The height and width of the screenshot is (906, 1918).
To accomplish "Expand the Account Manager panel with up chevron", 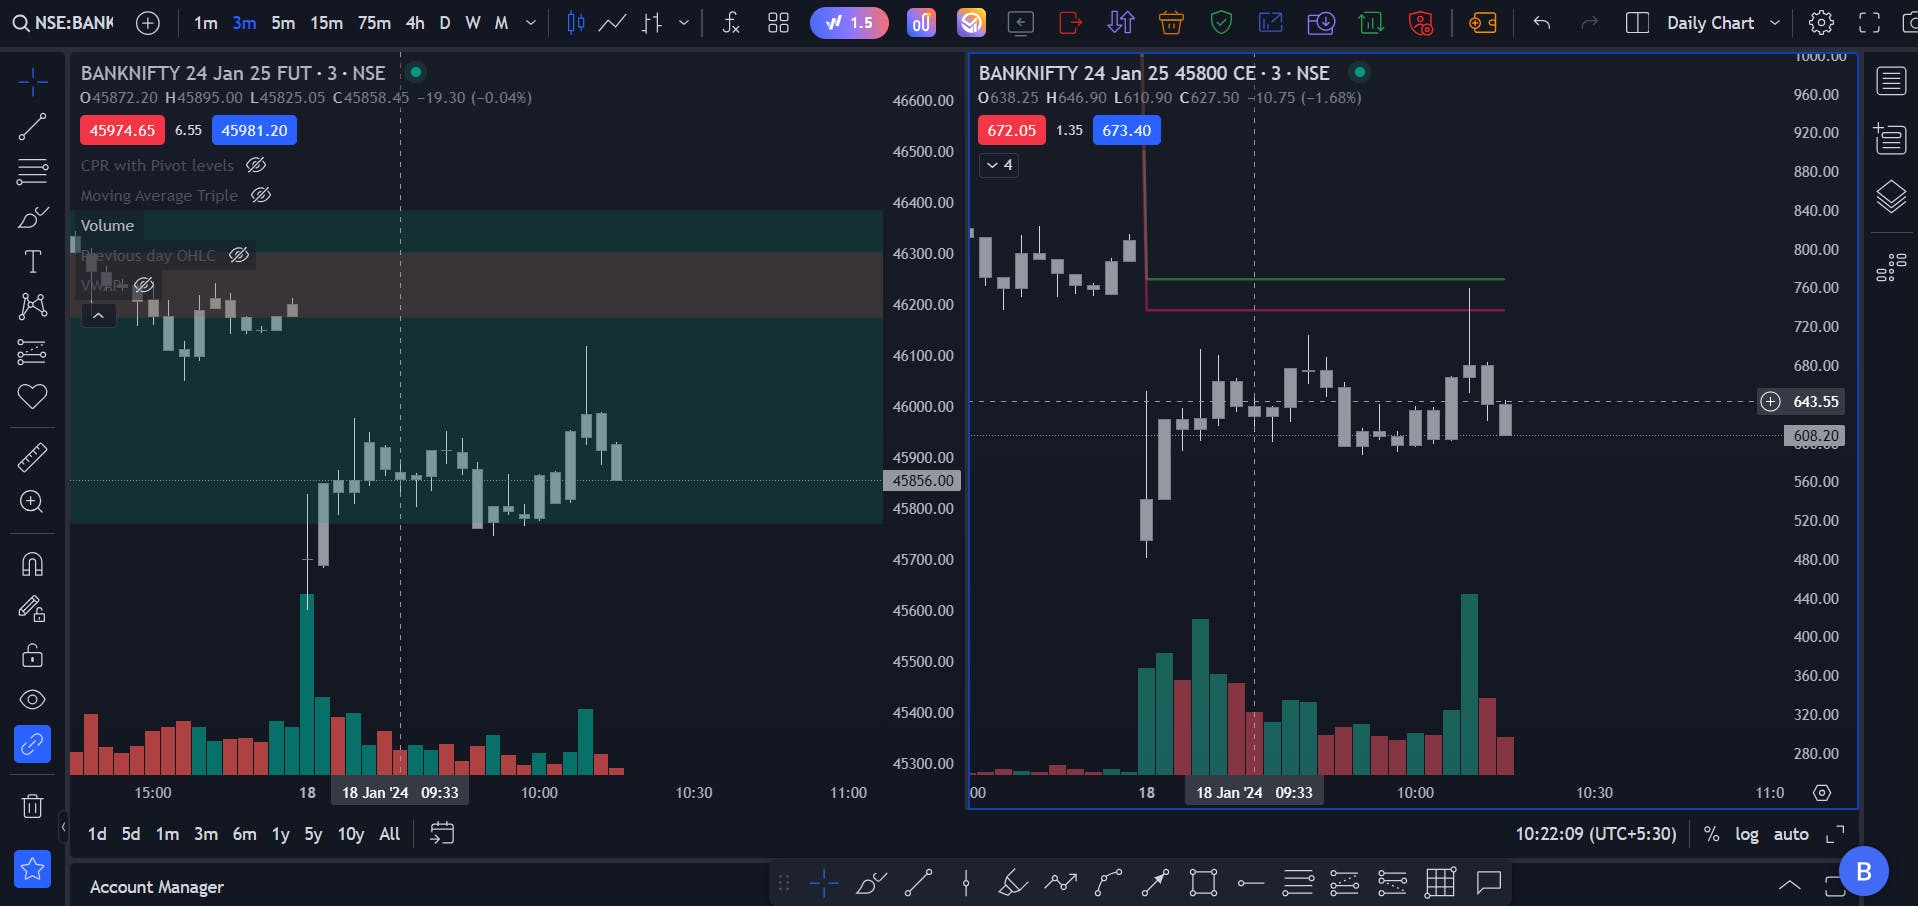I will pyautogui.click(x=1789, y=885).
